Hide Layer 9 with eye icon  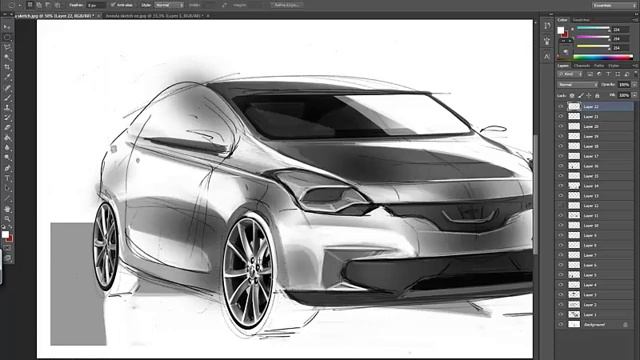561,235
